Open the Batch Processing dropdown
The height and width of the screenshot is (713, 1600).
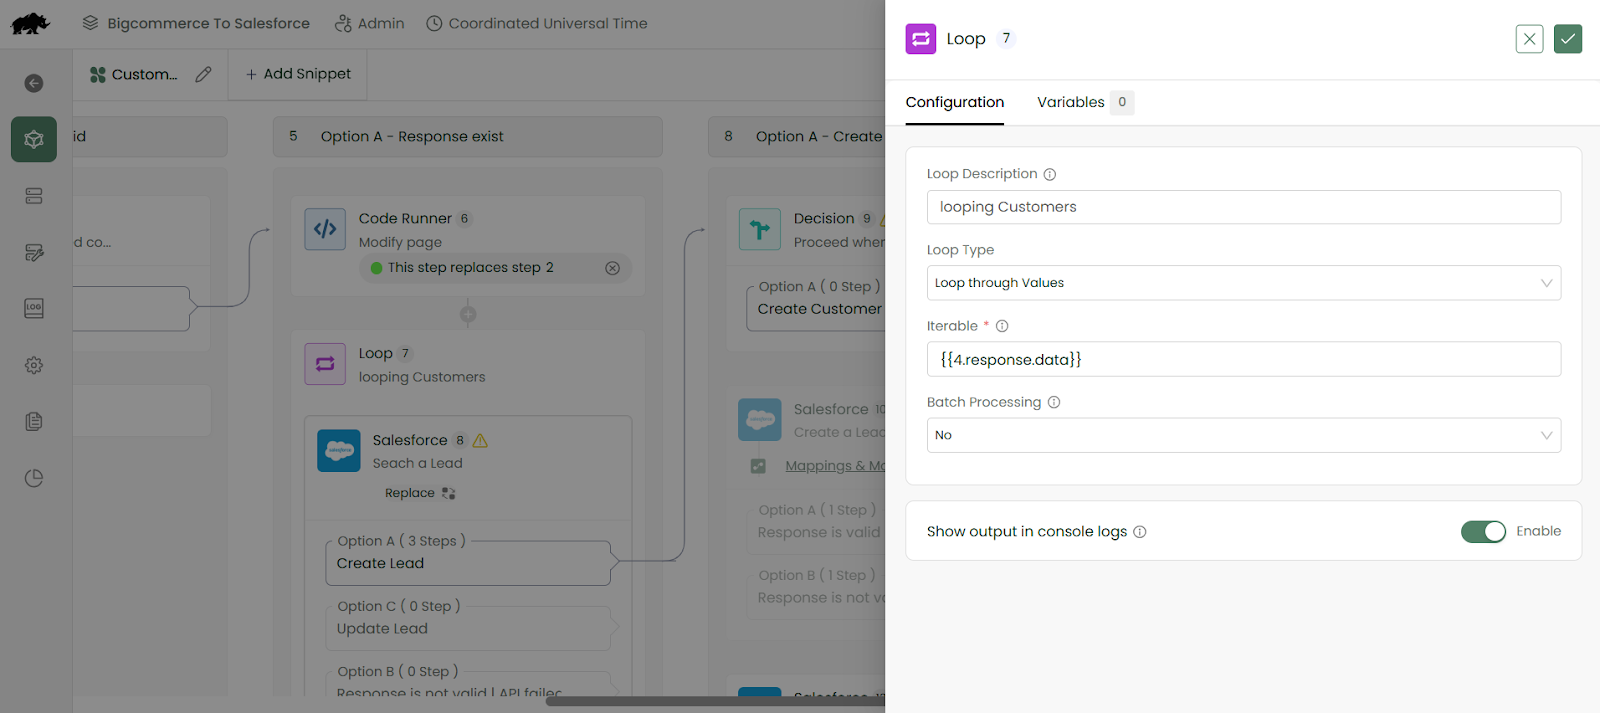tap(1244, 435)
